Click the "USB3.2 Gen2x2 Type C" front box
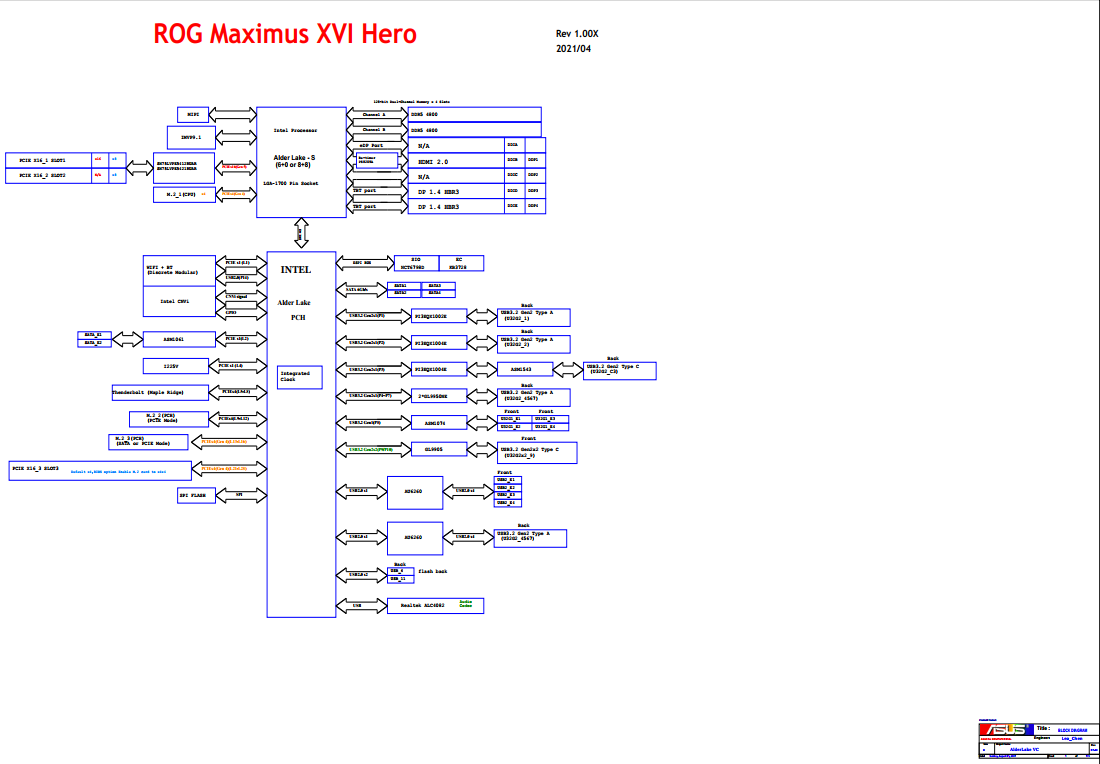 [537, 453]
